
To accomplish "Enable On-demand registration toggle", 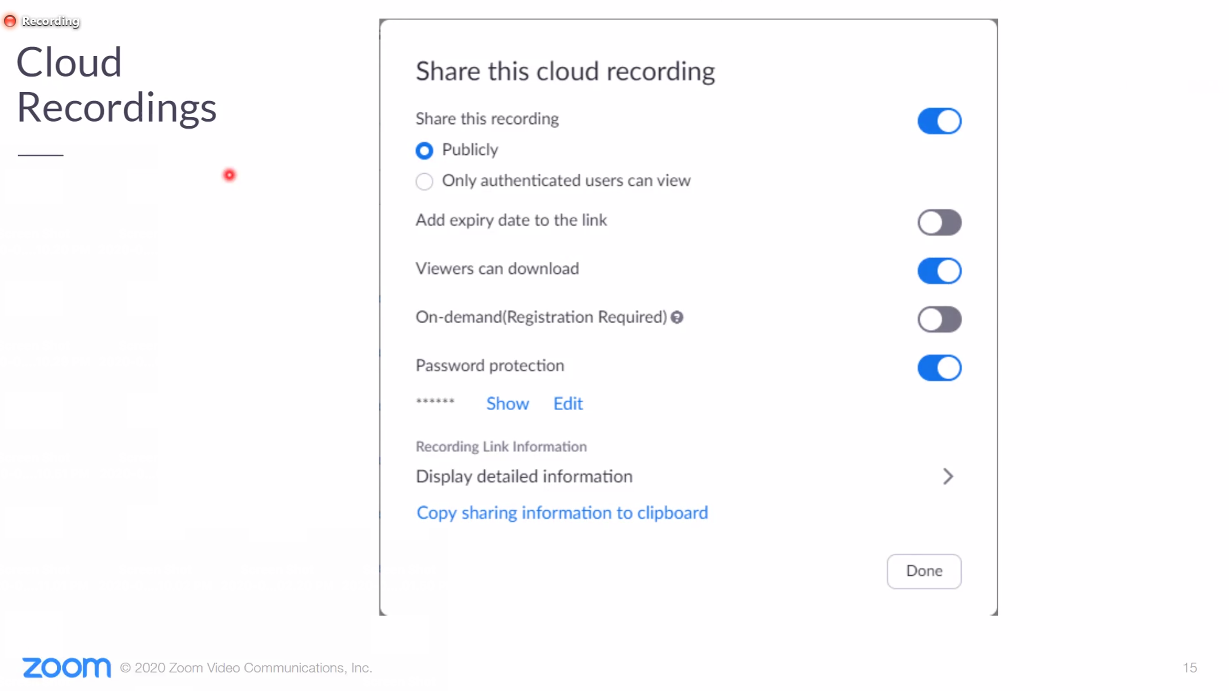I will point(938,319).
